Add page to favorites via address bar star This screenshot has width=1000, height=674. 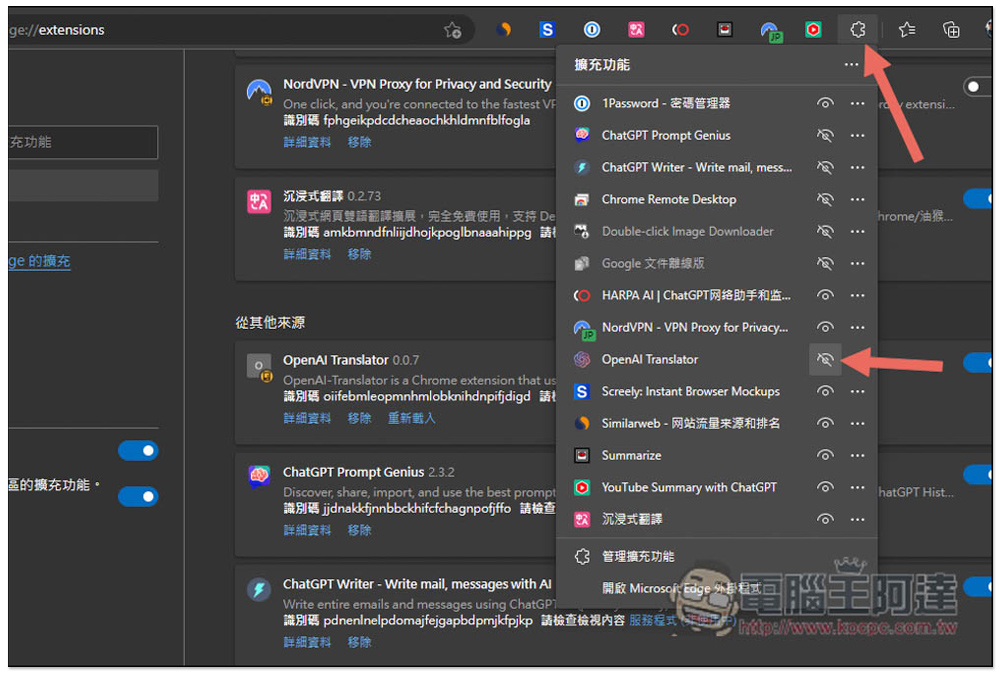click(x=453, y=30)
